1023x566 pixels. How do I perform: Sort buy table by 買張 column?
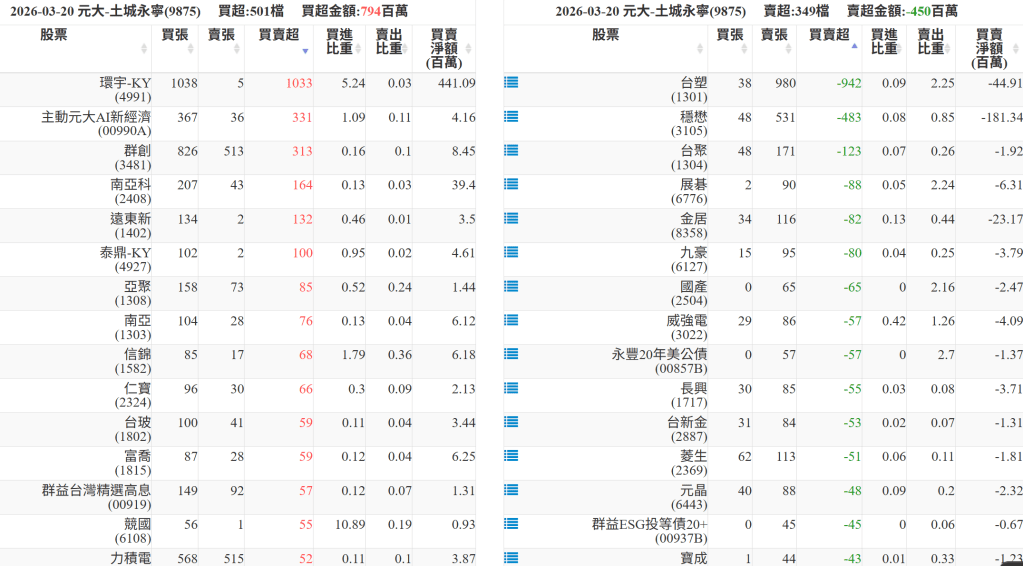(x=175, y=35)
